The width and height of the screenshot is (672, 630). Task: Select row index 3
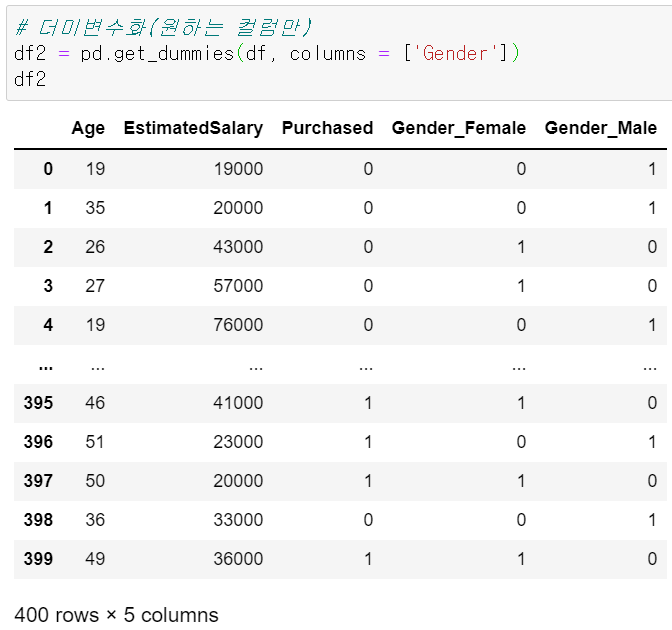coord(48,286)
